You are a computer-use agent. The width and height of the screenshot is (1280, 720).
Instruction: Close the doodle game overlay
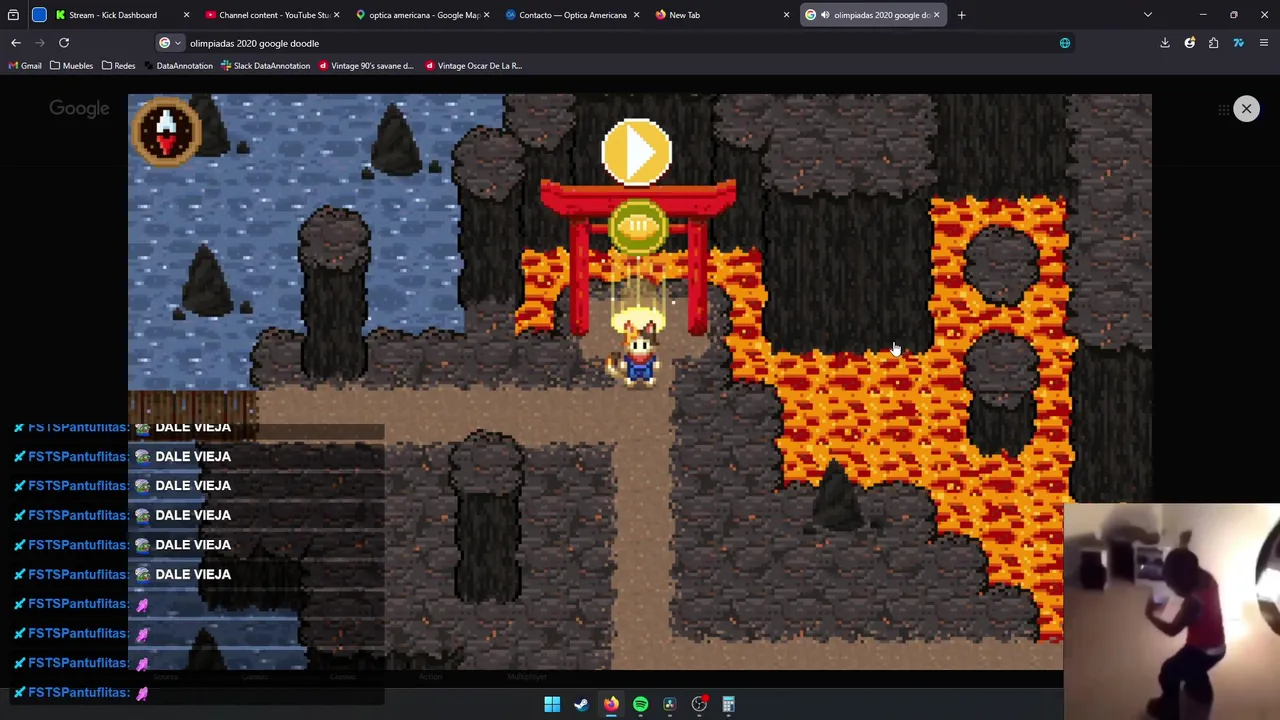[1246, 108]
